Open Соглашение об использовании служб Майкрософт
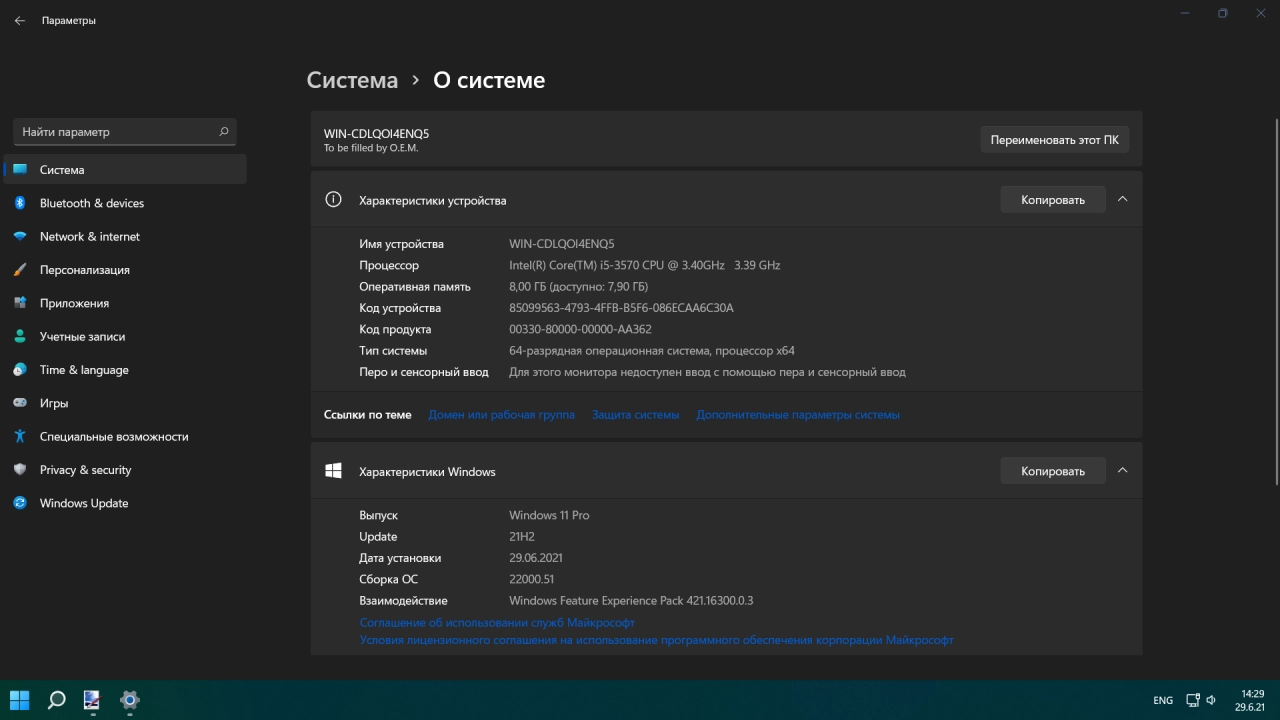 pyautogui.click(x=497, y=622)
